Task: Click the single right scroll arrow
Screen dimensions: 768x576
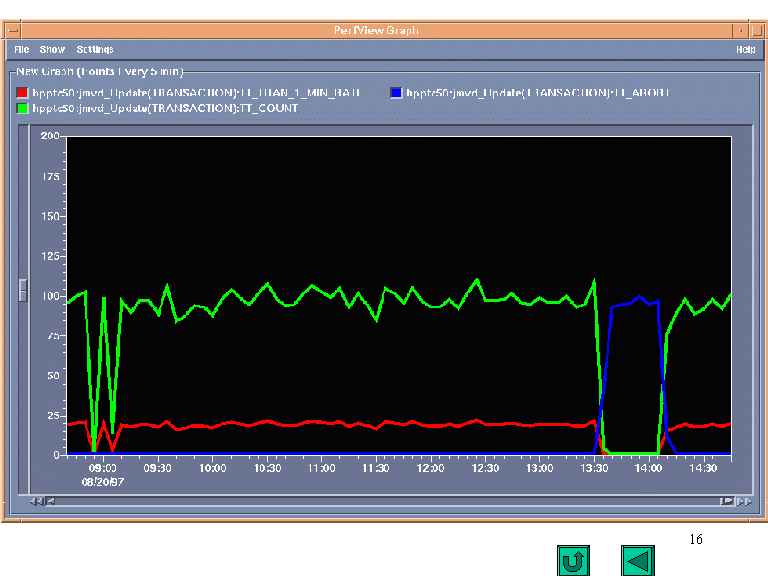Action: click(726, 501)
